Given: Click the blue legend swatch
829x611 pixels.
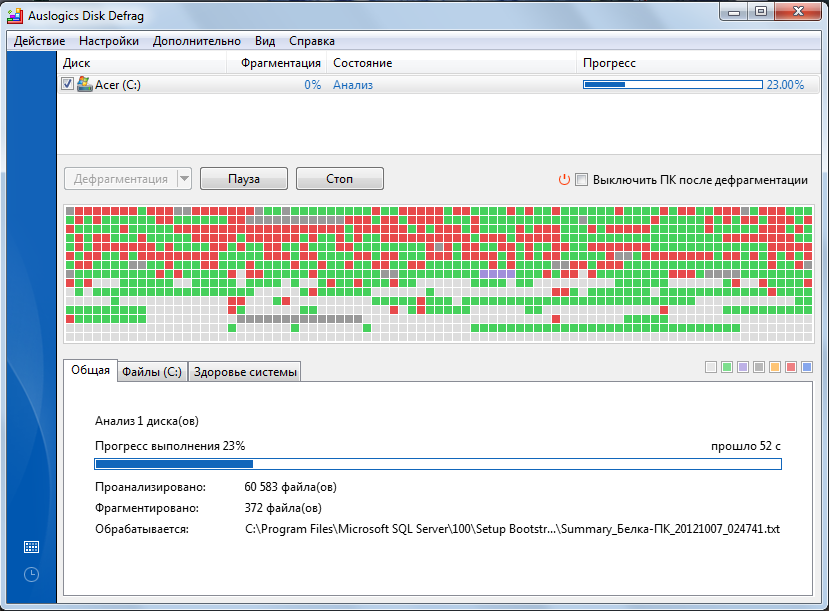Looking at the screenshot, I should tap(807, 367).
